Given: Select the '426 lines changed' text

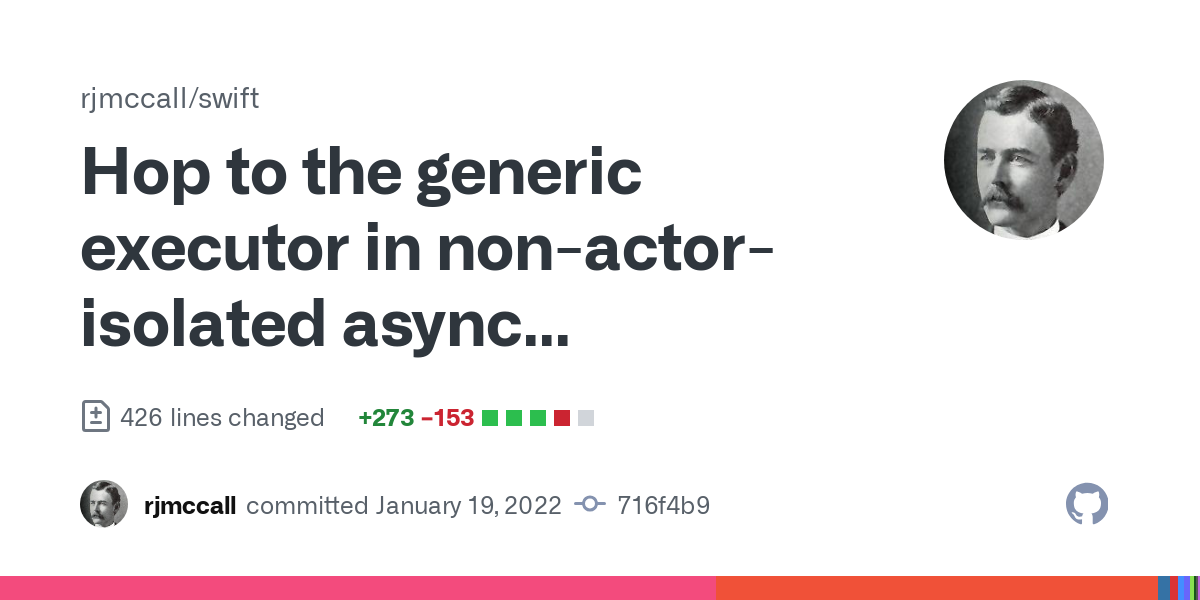Looking at the screenshot, I should coord(222,418).
